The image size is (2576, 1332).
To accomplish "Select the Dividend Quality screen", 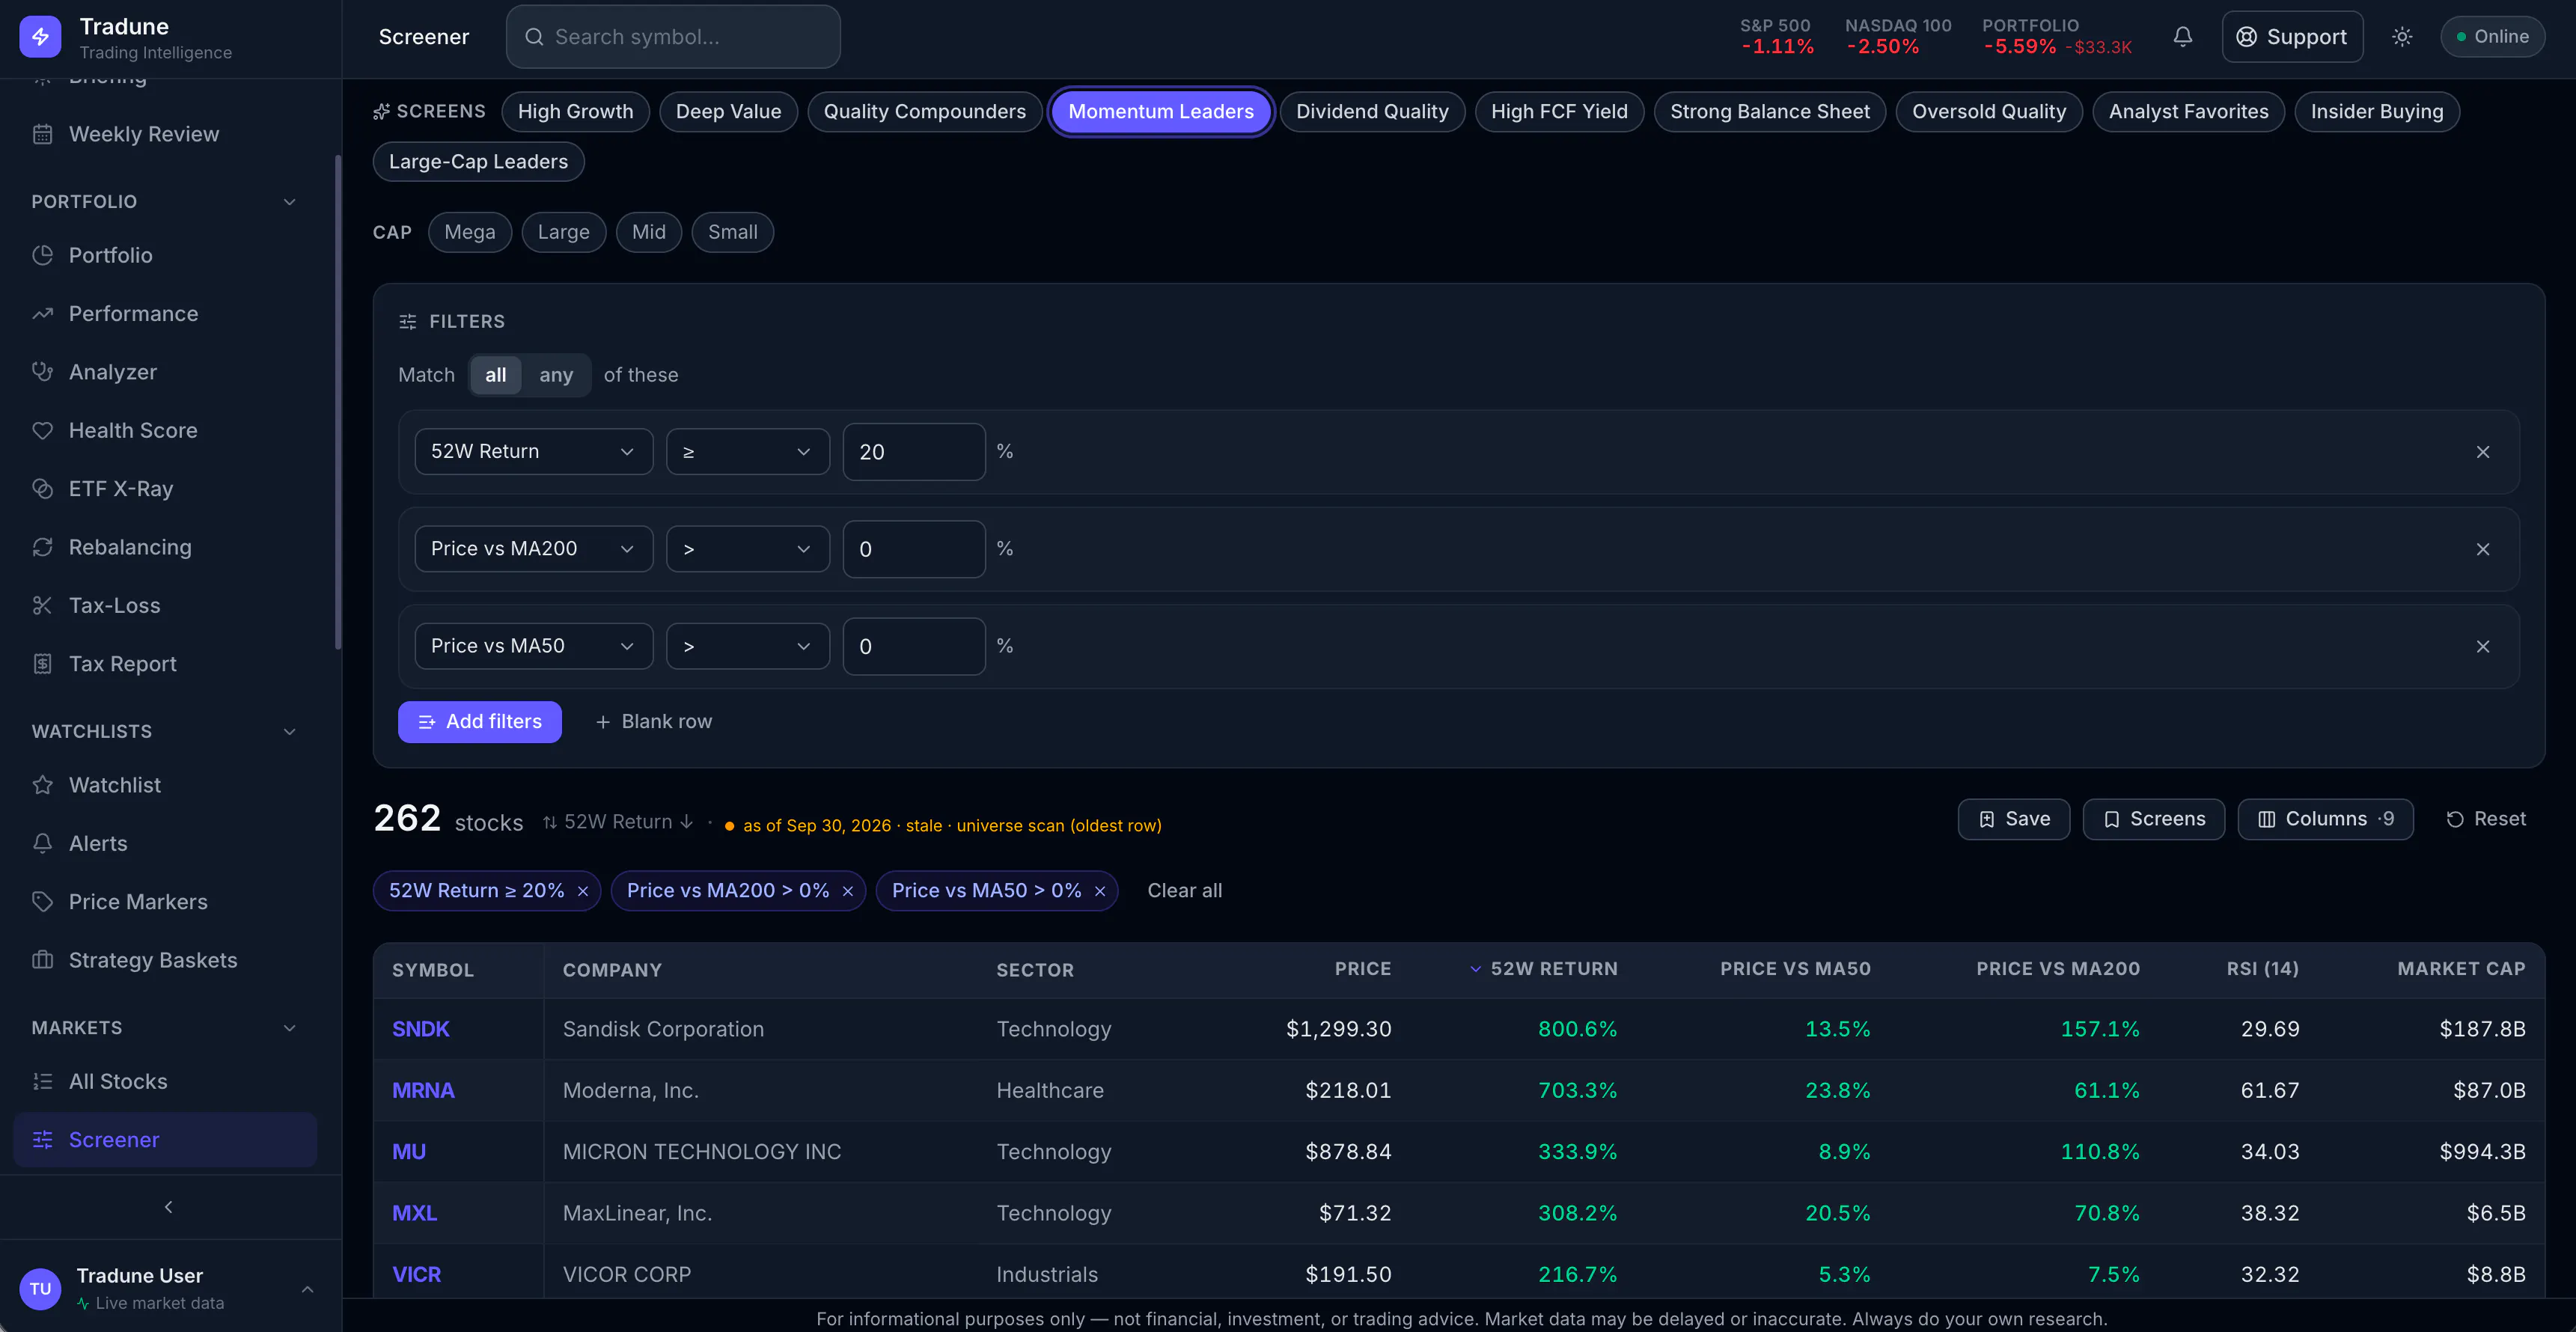I will point(1372,112).
